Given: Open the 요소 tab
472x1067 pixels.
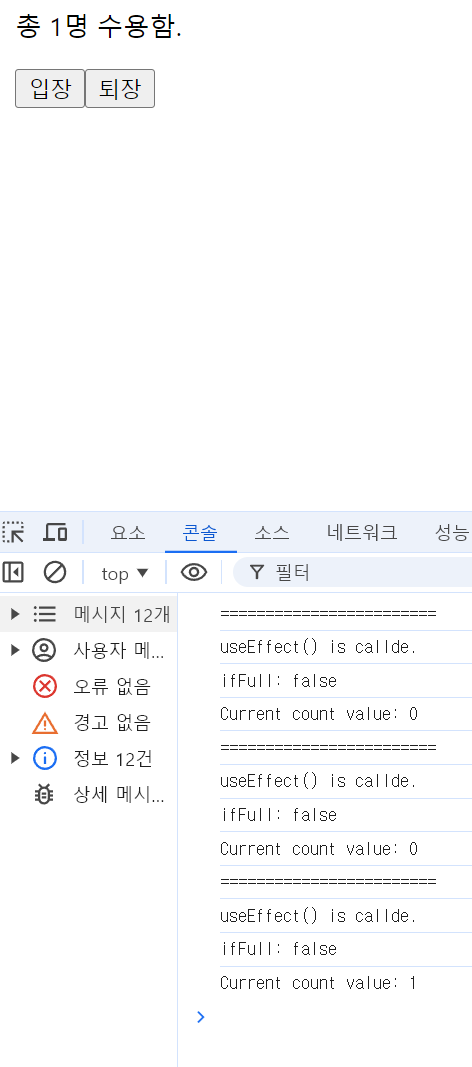Looking at the screenshot, I should 128,533.
